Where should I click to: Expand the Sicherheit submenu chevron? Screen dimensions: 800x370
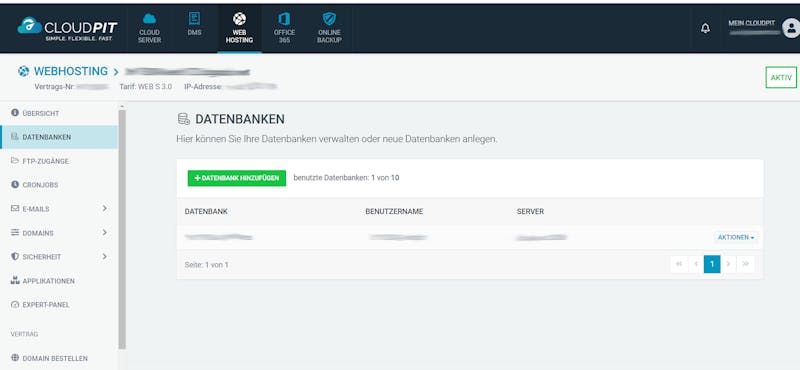coord(105,256)
